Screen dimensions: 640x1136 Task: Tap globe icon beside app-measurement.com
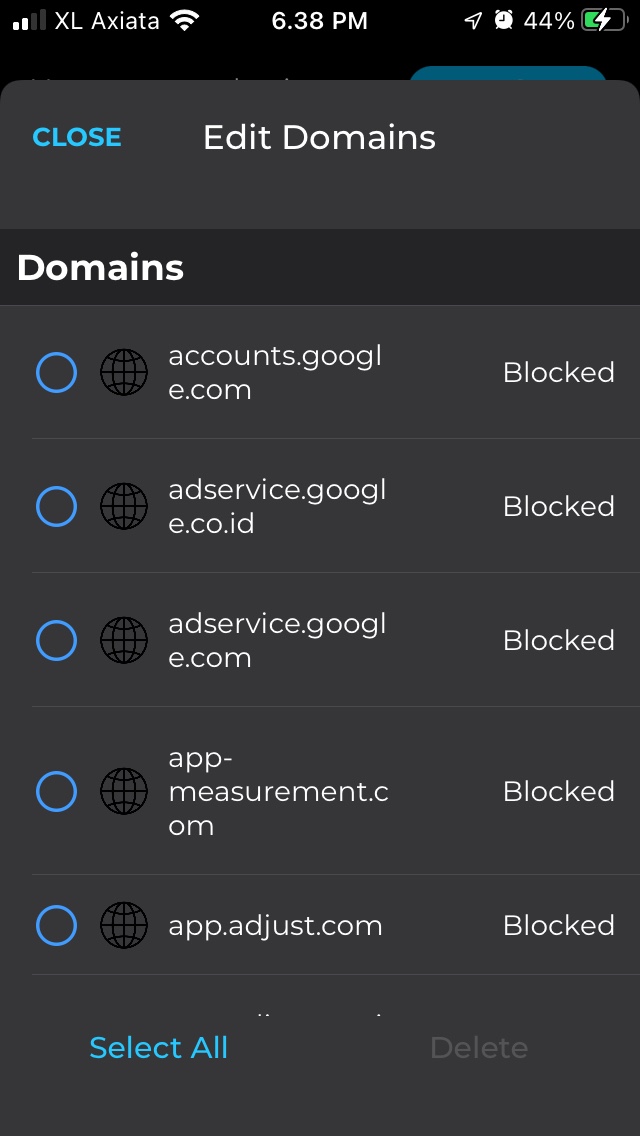124,792
